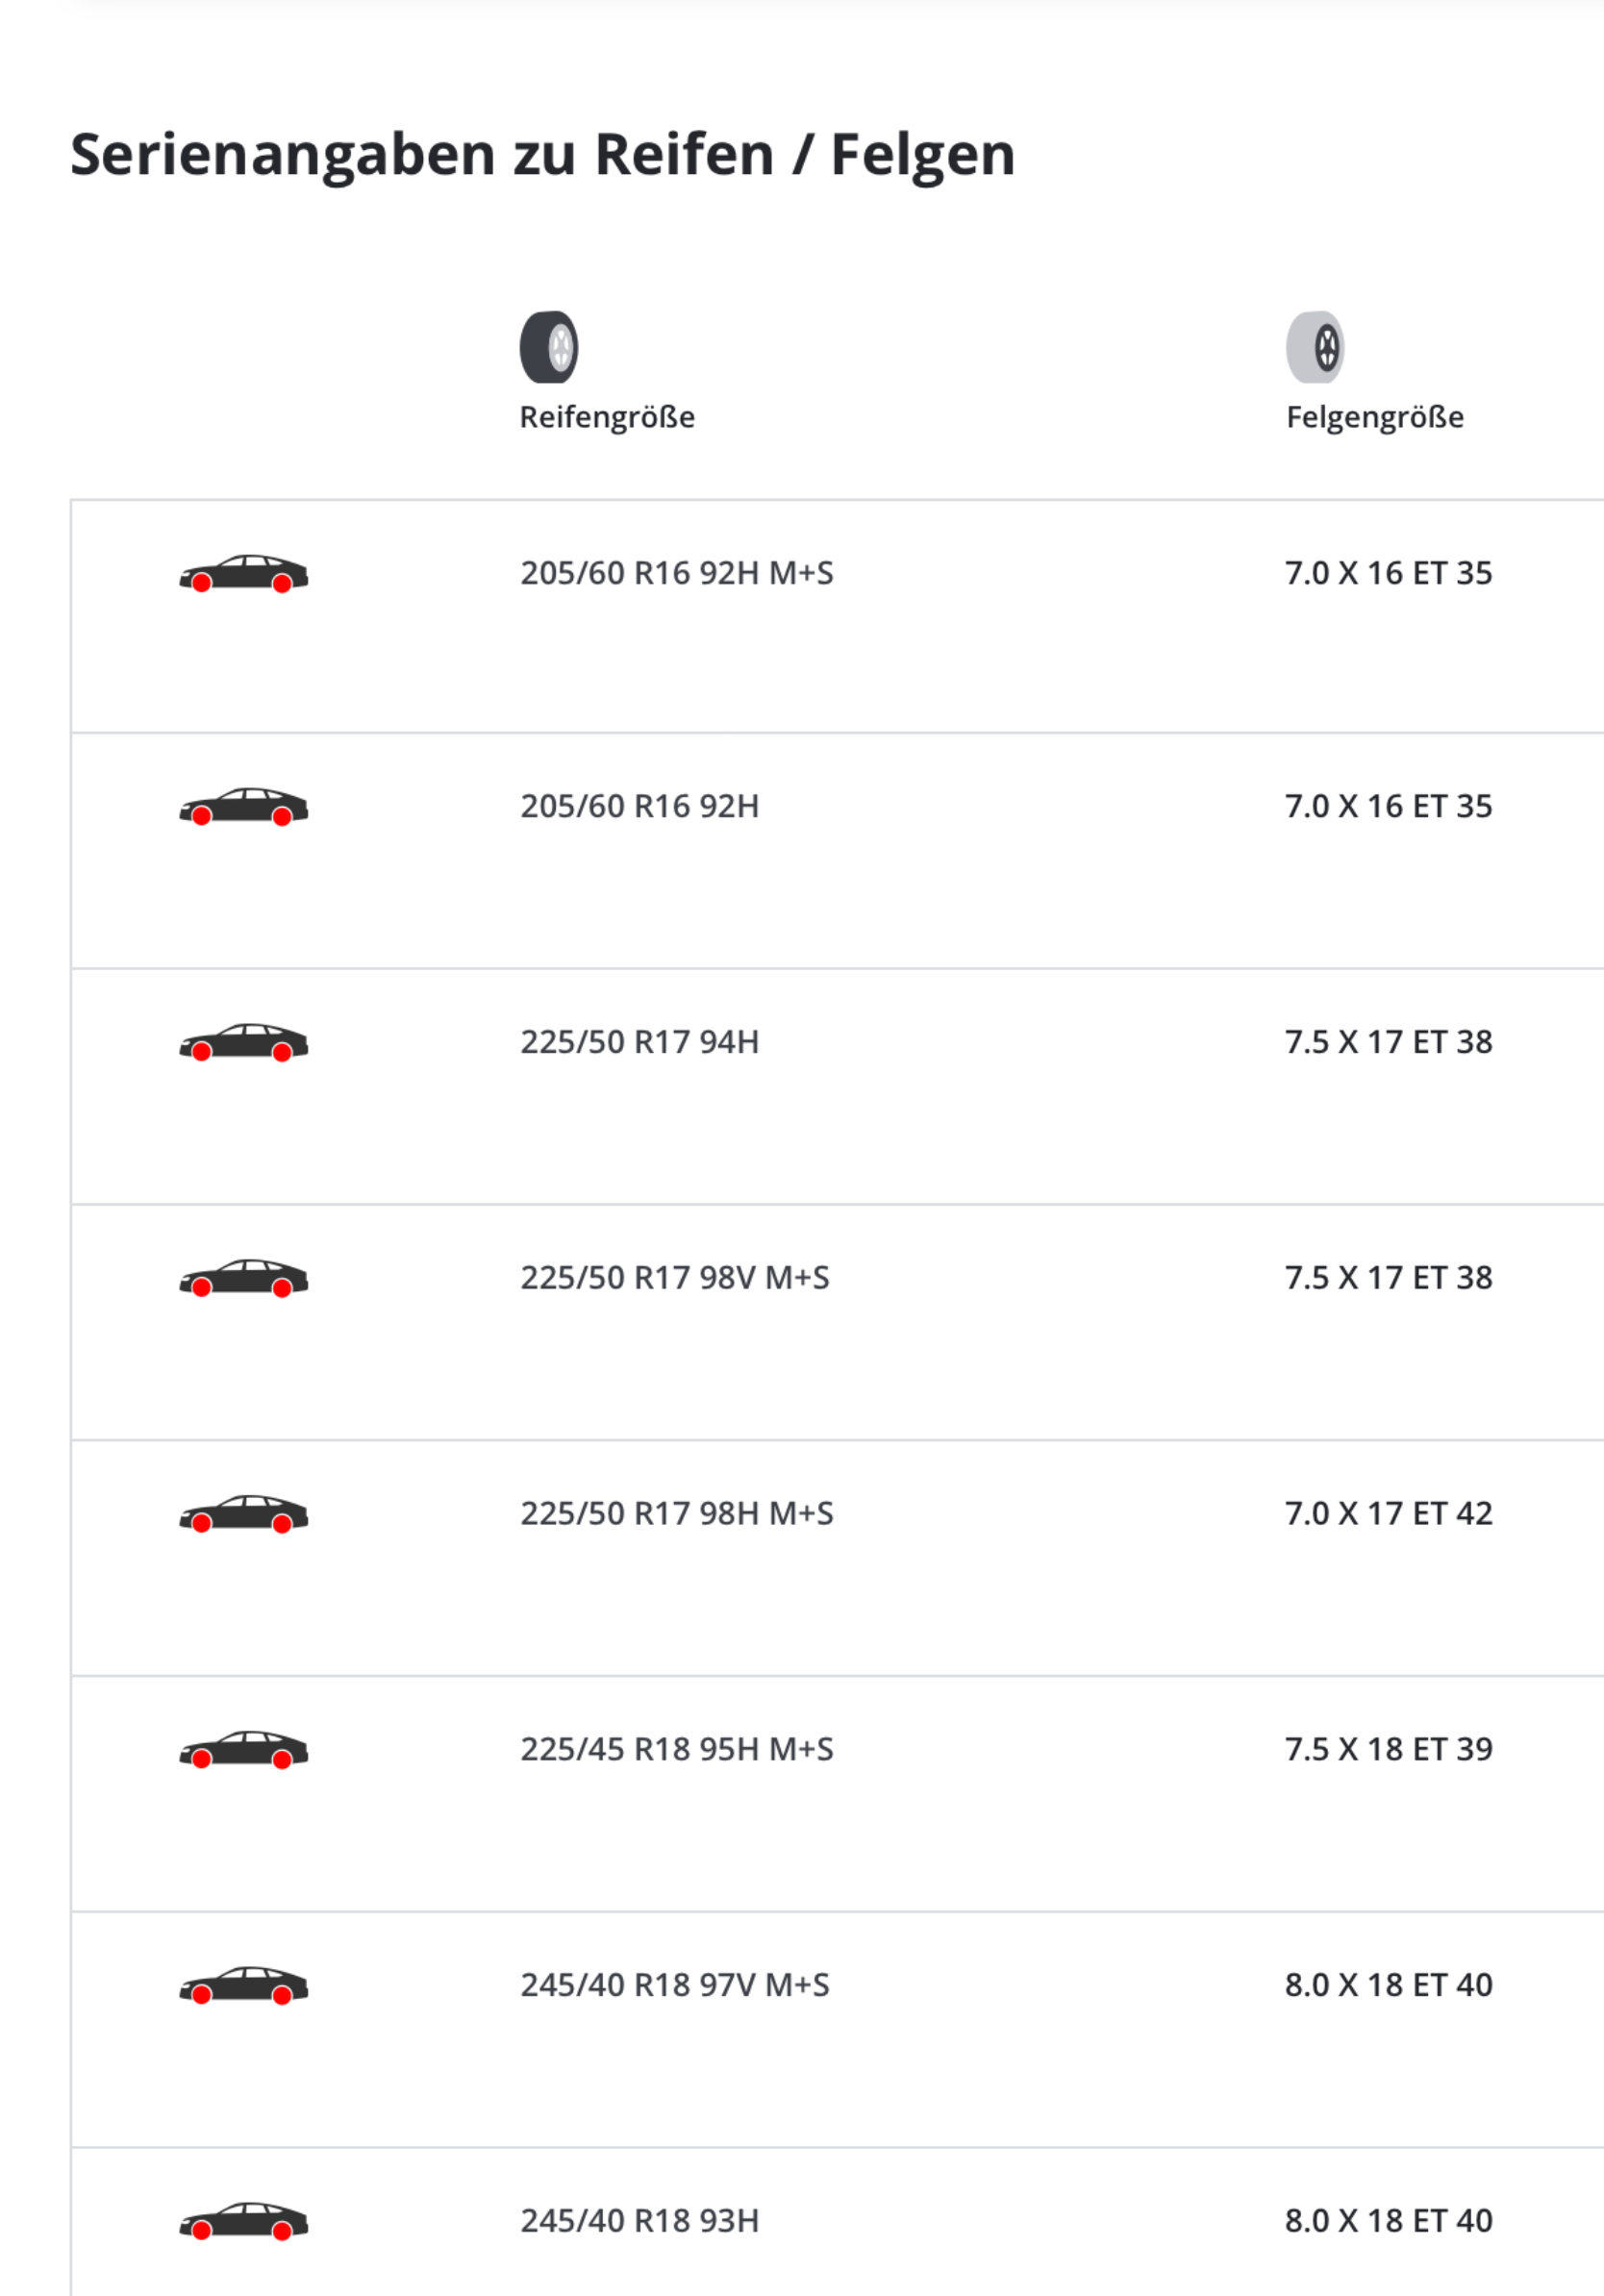Click car icon beside 205/60 R16 92H
The width and height of the screenshot is (1604, 2296).
click(243, 806)
